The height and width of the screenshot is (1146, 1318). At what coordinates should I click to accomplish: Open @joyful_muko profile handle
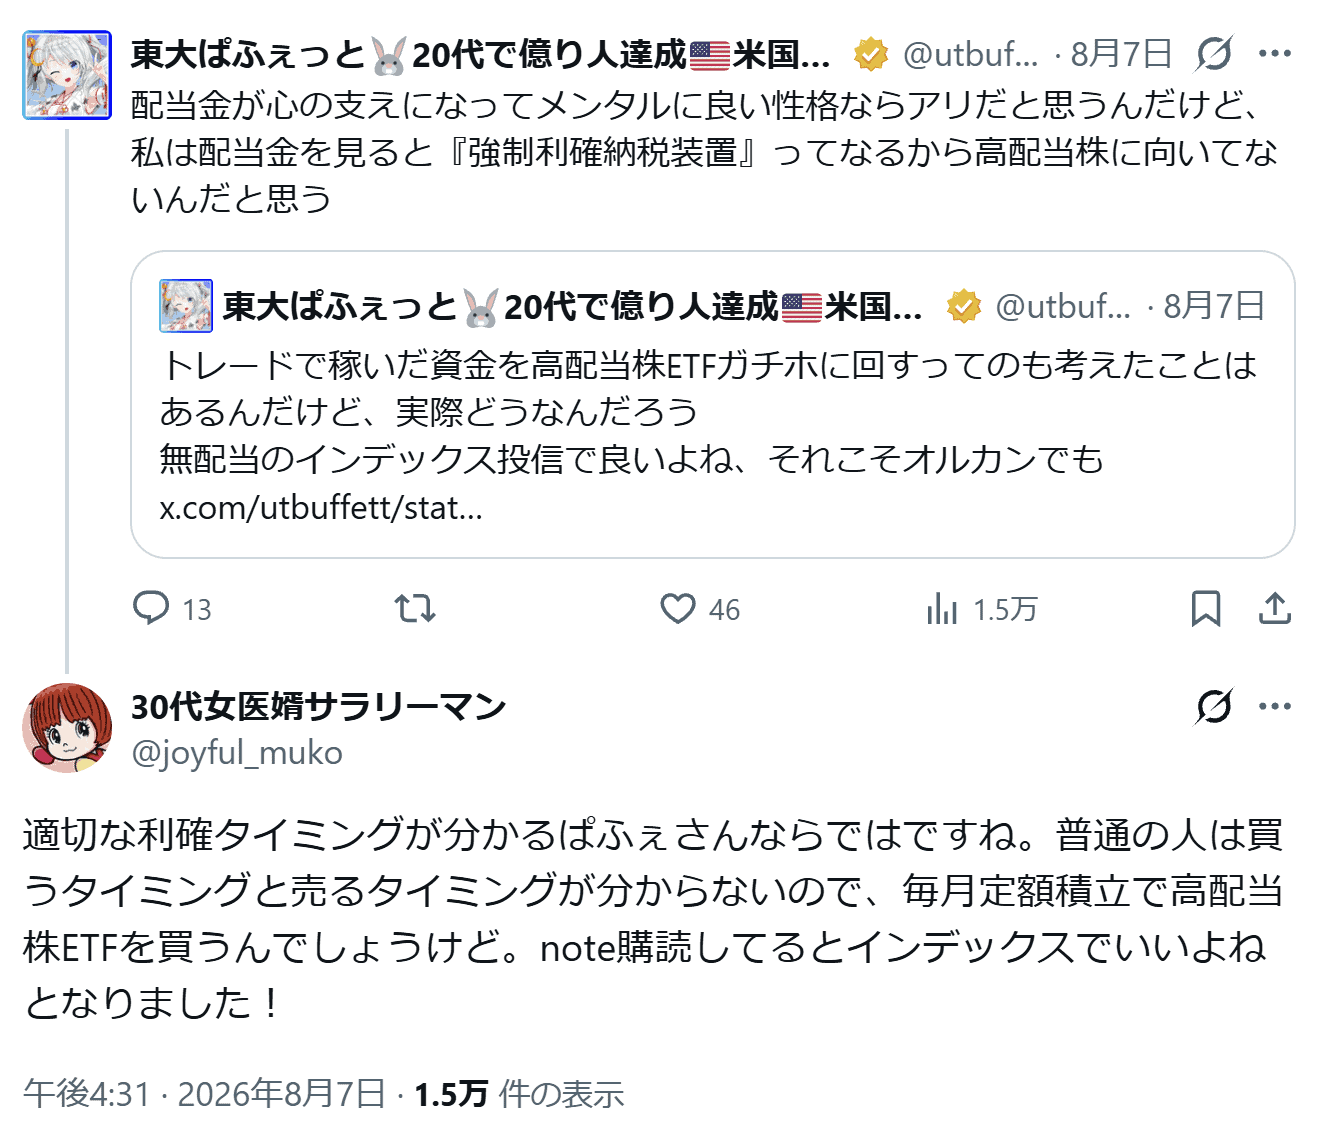pyautogui.click(x=237, y=752)
